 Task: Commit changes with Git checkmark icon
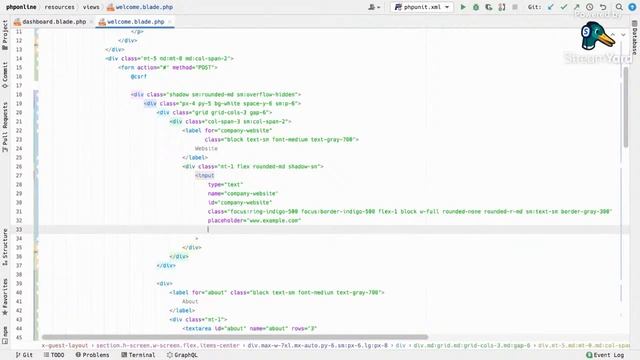pyautogui.click(x=564, y=7)
